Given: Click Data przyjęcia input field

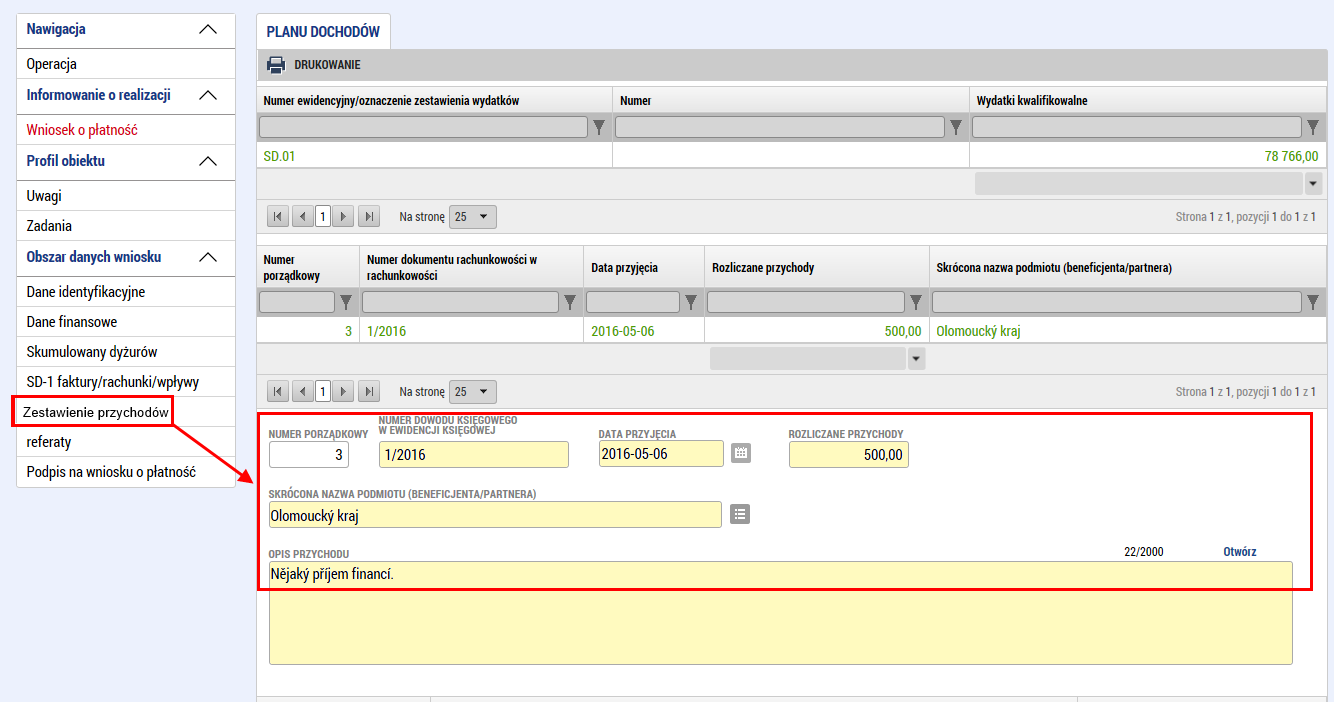Looking at the screenshot, I should coord(661,454).
